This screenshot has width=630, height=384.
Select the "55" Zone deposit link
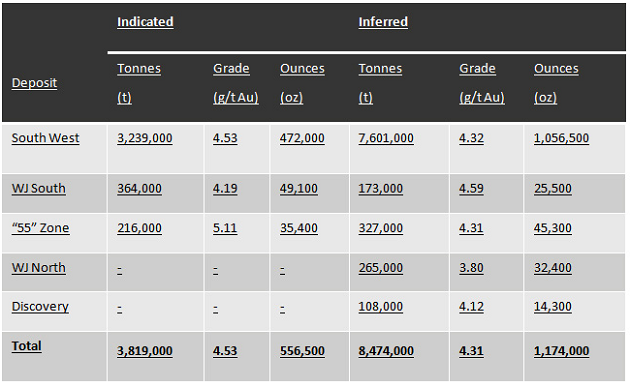[x=41, y=228]
